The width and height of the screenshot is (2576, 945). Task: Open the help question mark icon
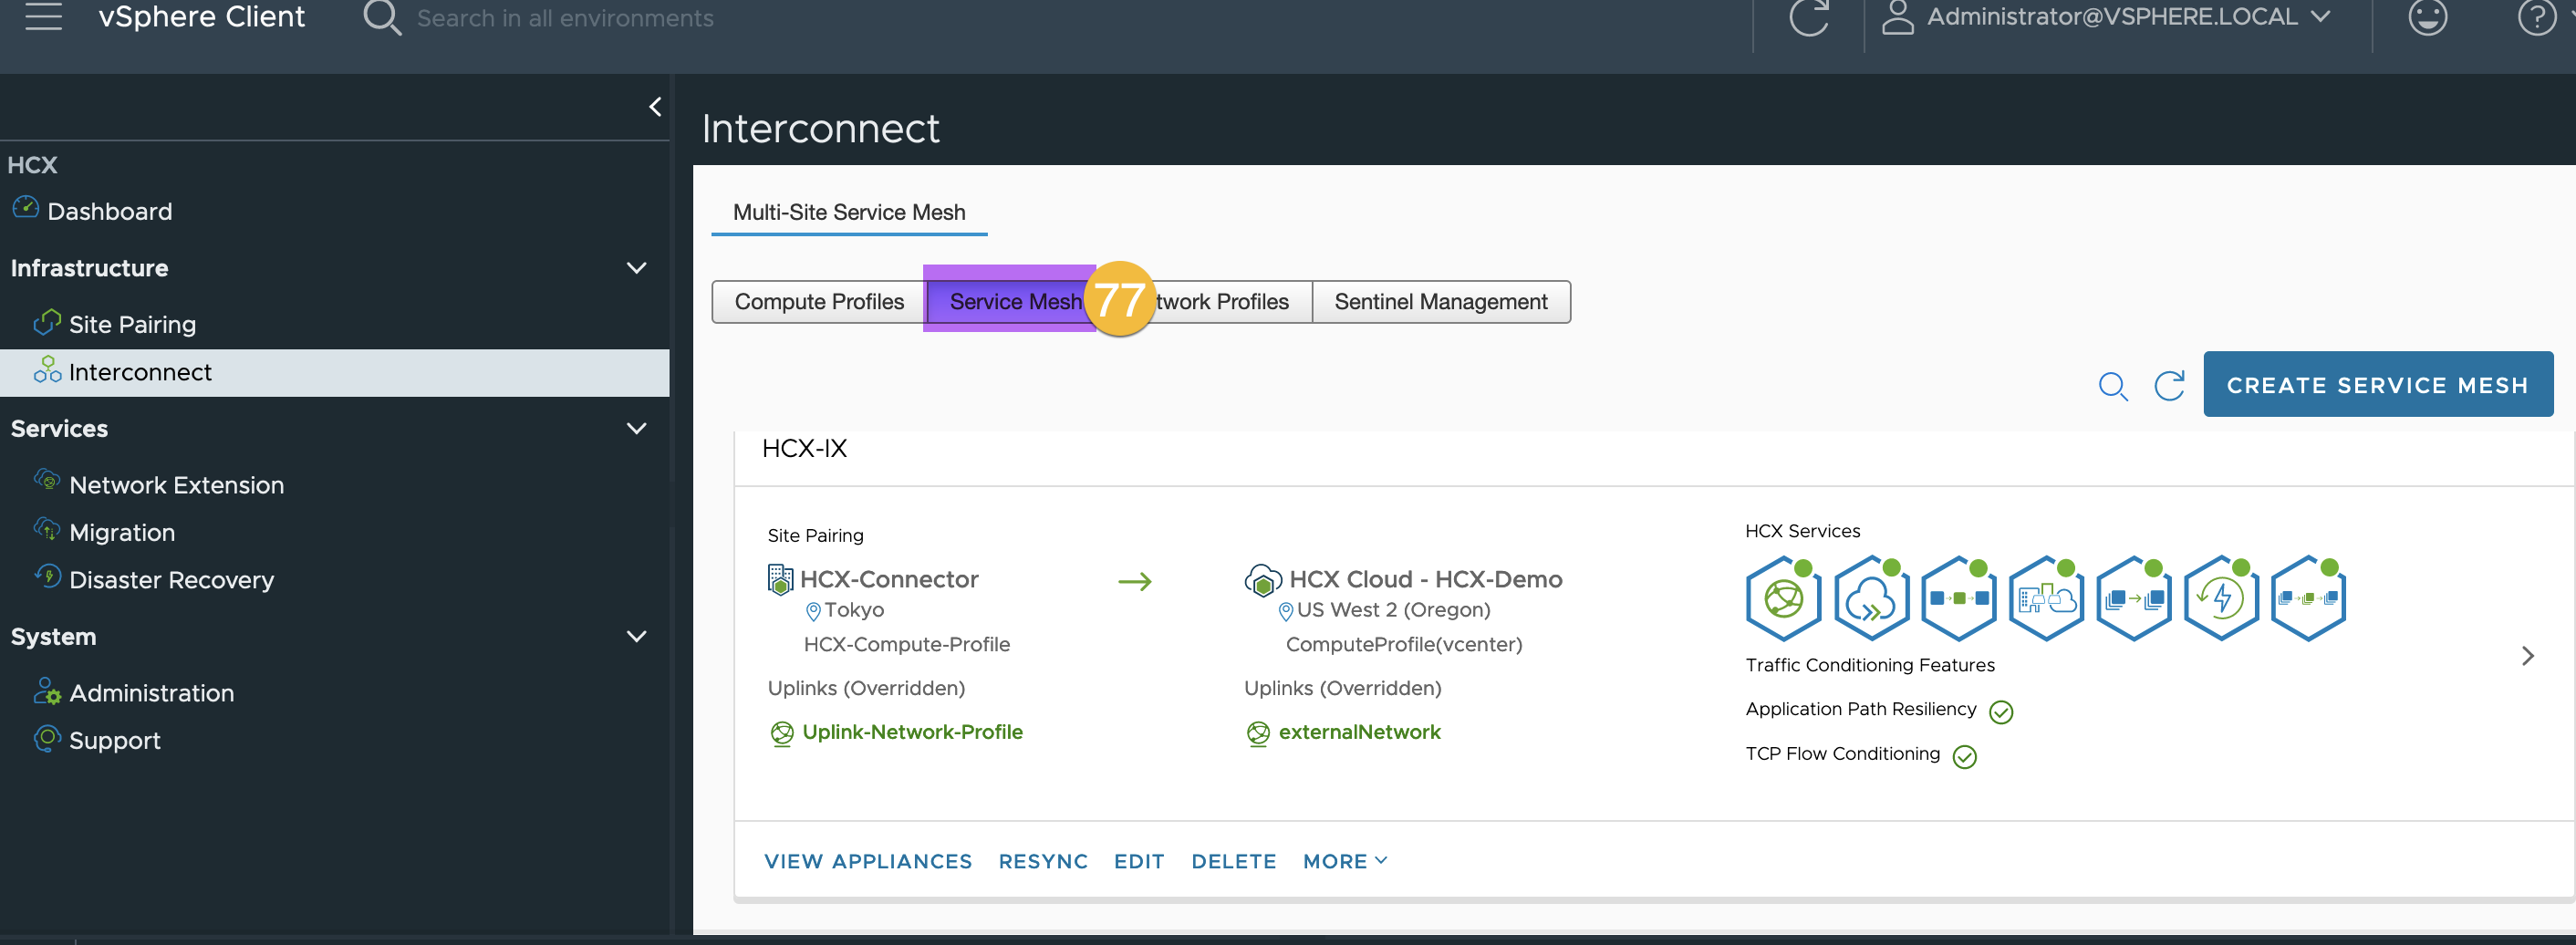(2536, 17)
